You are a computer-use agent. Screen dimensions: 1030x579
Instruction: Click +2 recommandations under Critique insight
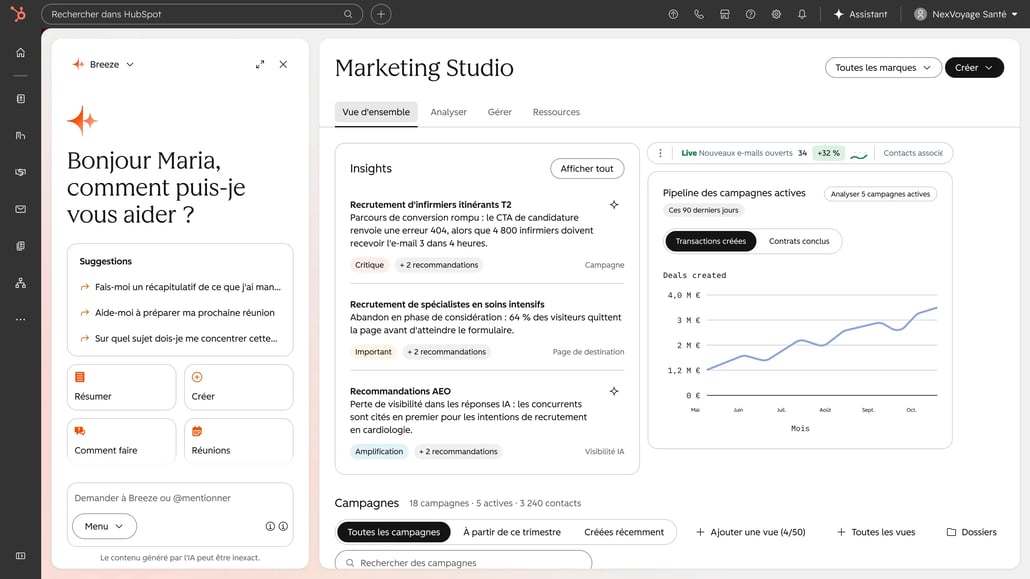pos(439,265)
